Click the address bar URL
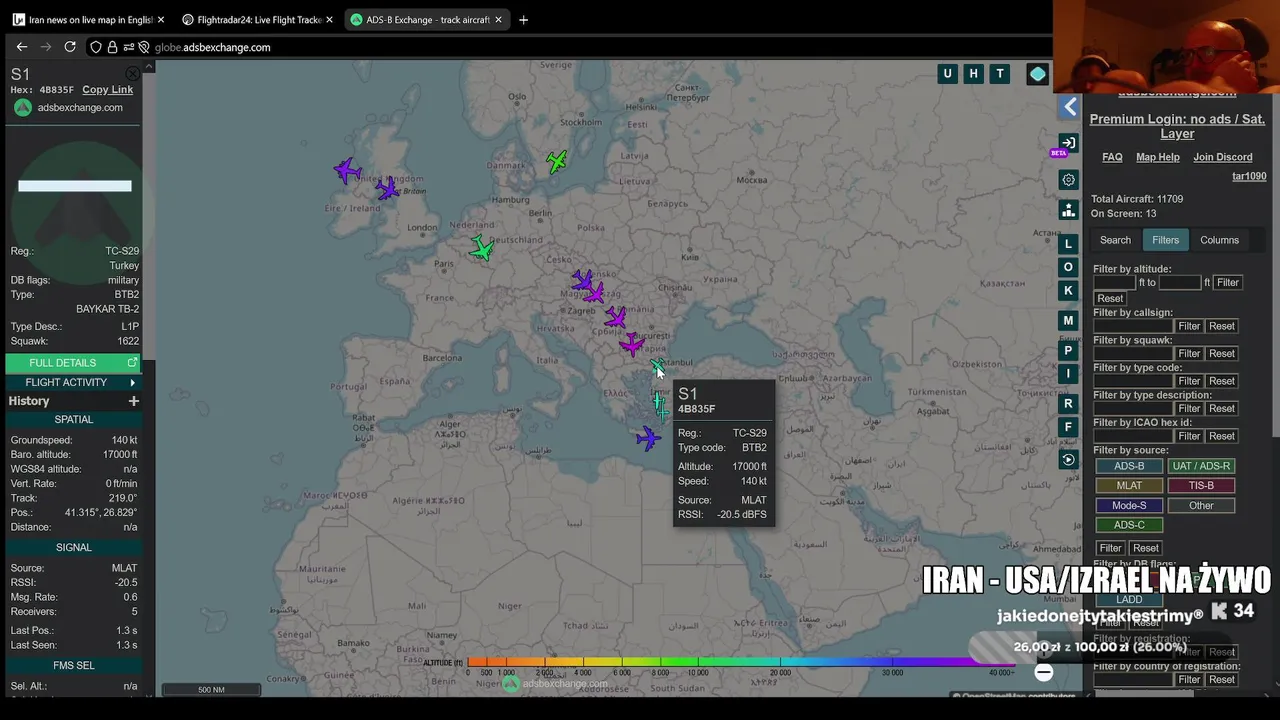The width and height of the screenshot is (1280, 720). point(212,47)
